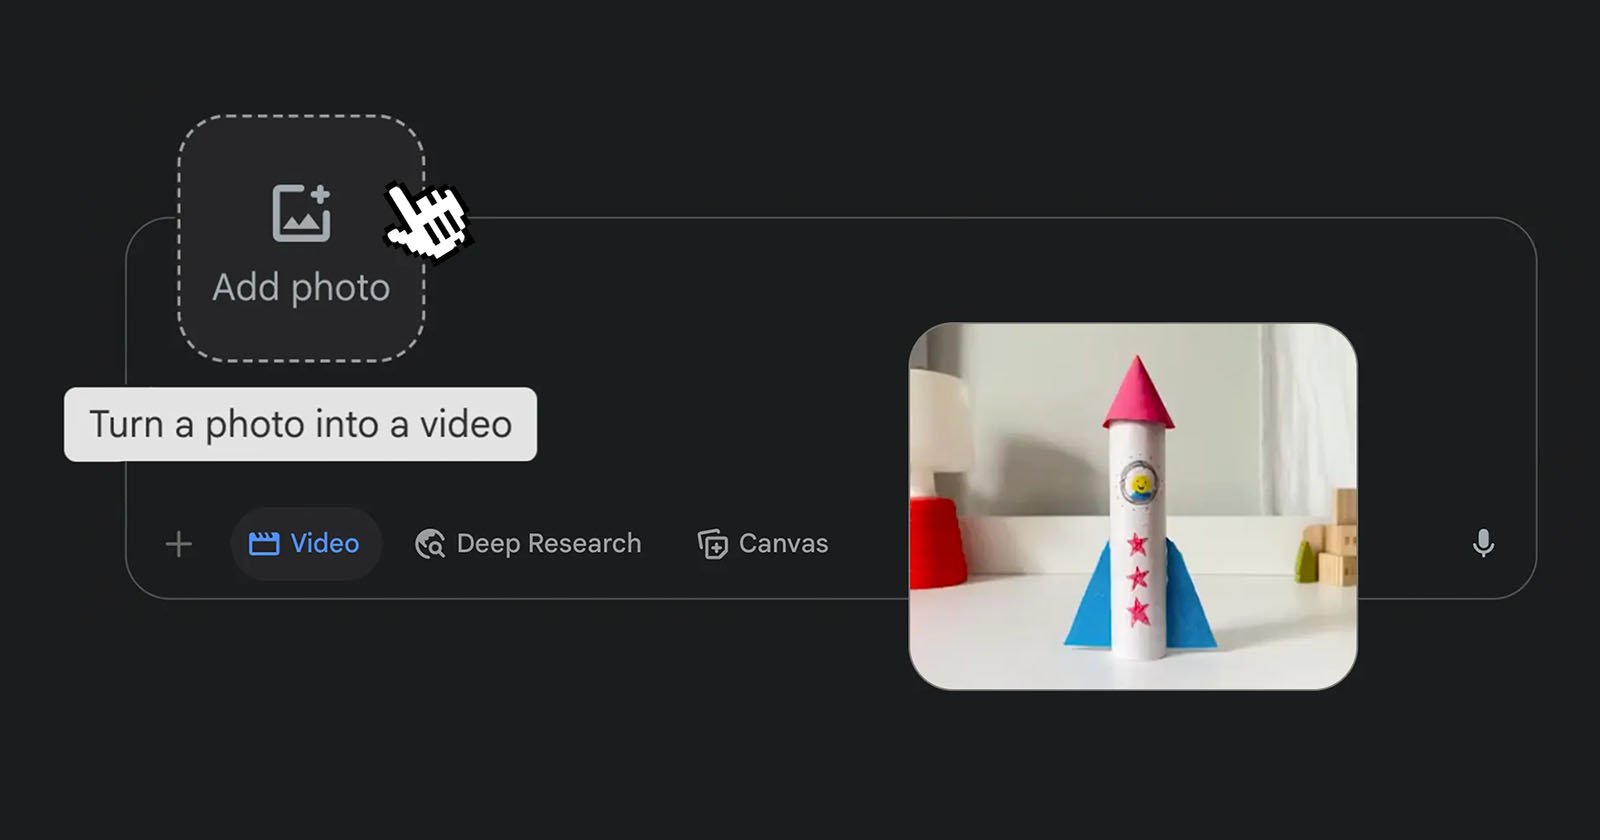Select the Deep Research text label
This screenshot has height=840, width=1600.
(548, 543)
